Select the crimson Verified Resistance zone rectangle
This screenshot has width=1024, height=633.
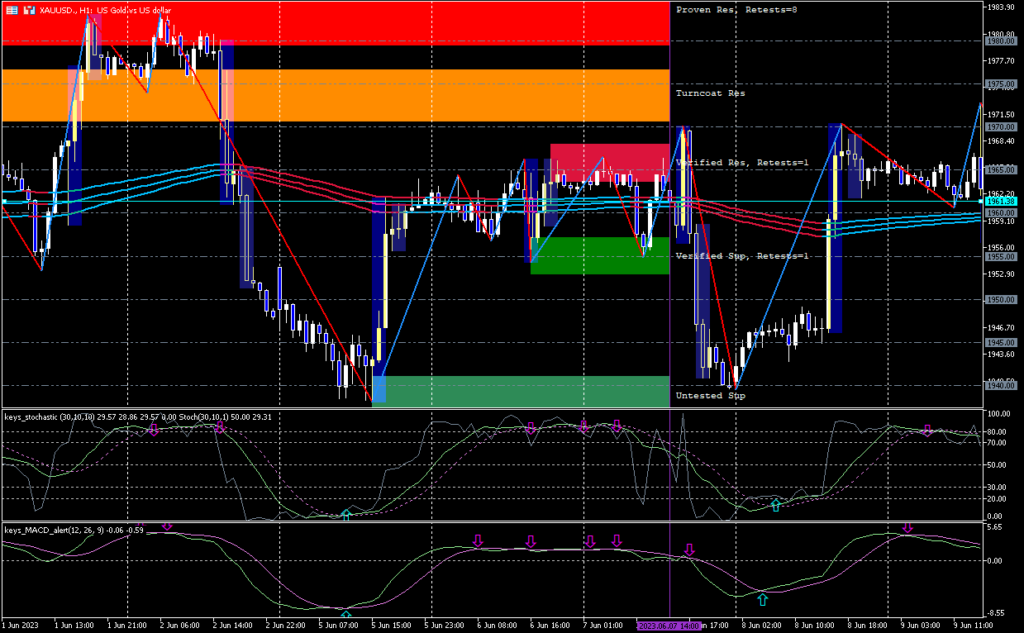tap(609, 163)
